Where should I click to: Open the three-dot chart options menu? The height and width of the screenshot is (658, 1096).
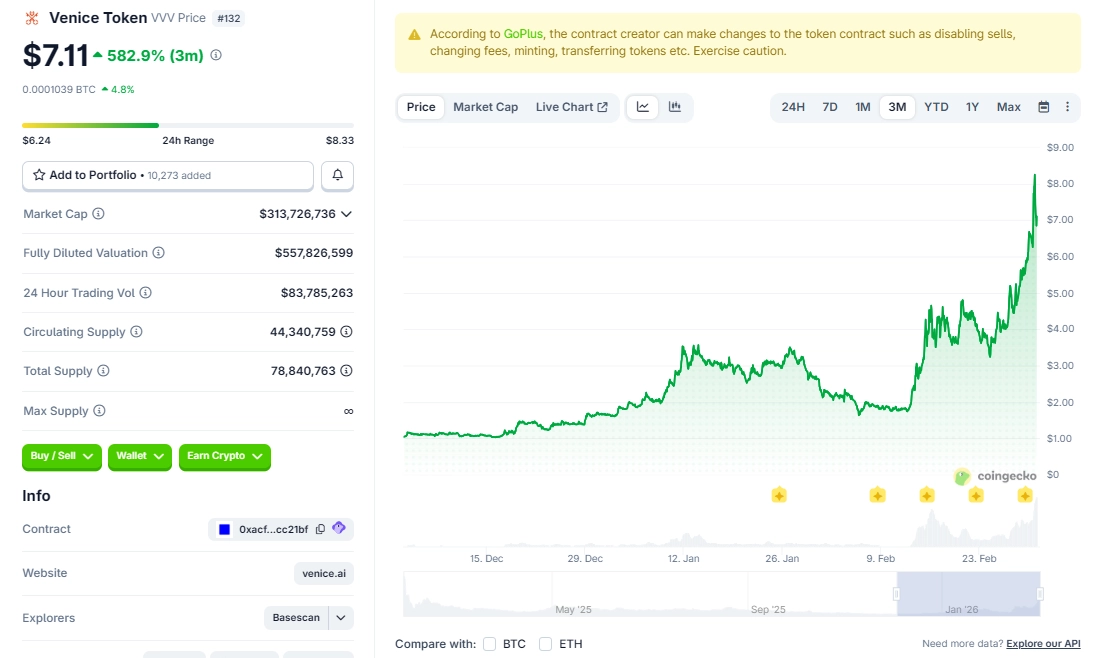point(1066,107)
